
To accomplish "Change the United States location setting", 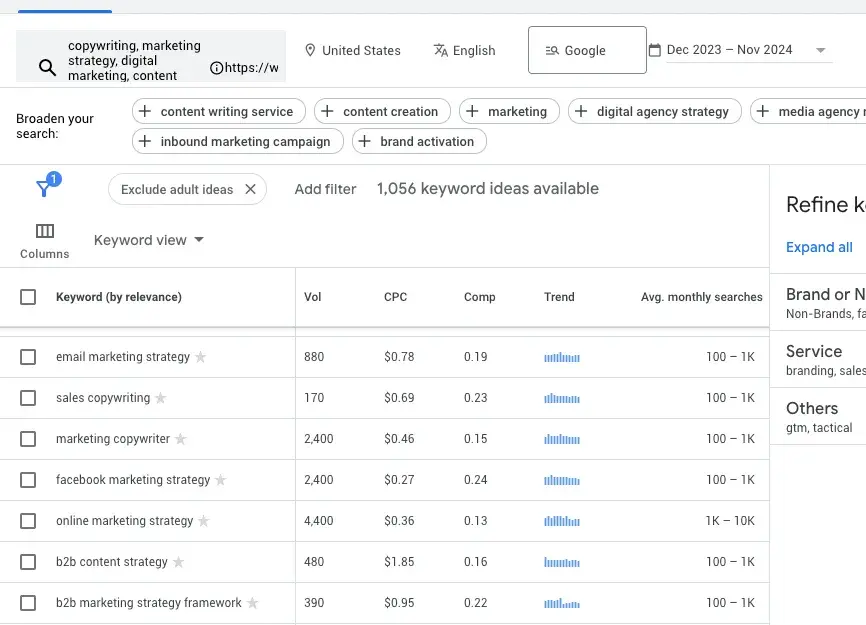I will coord(353,50).
